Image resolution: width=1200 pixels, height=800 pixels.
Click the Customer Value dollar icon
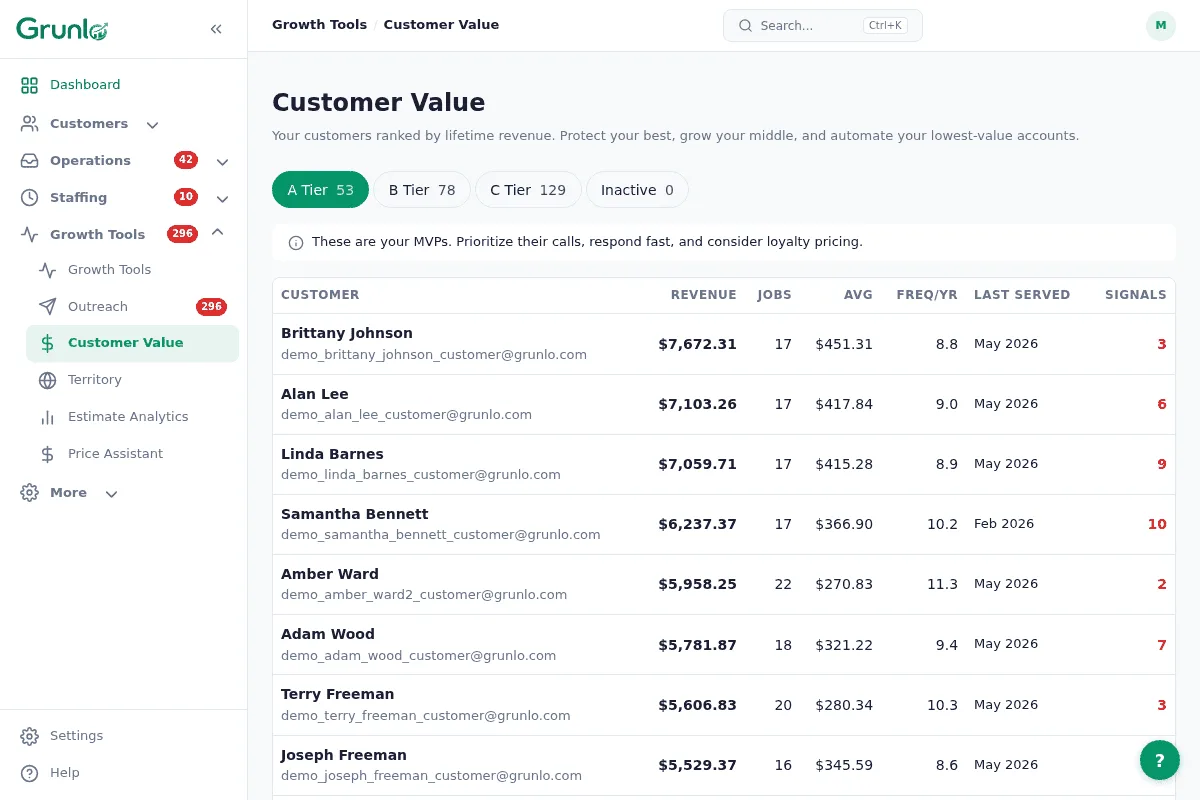(47, 343)
